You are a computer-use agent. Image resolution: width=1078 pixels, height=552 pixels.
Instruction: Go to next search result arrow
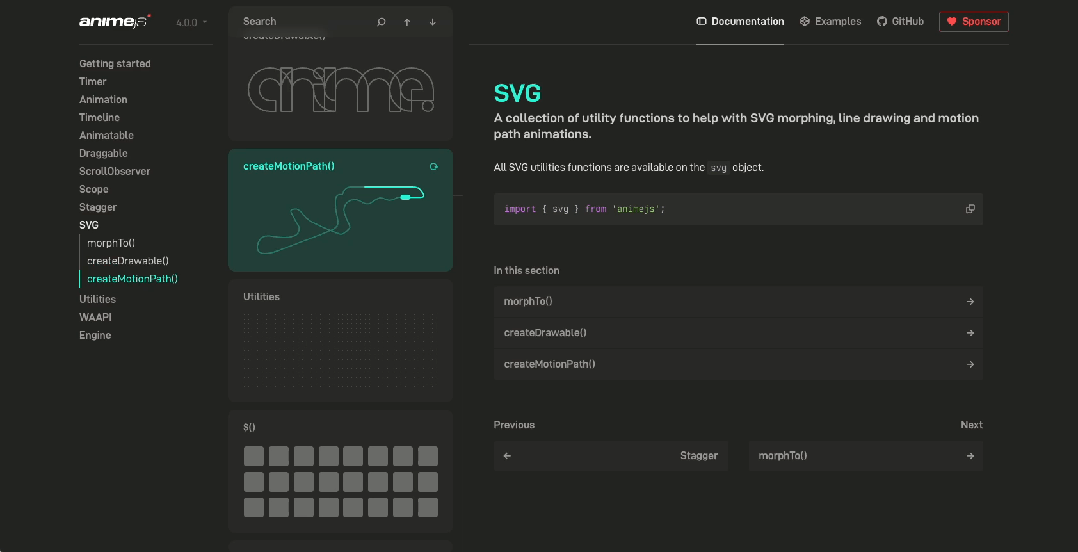tap(432, 22)
